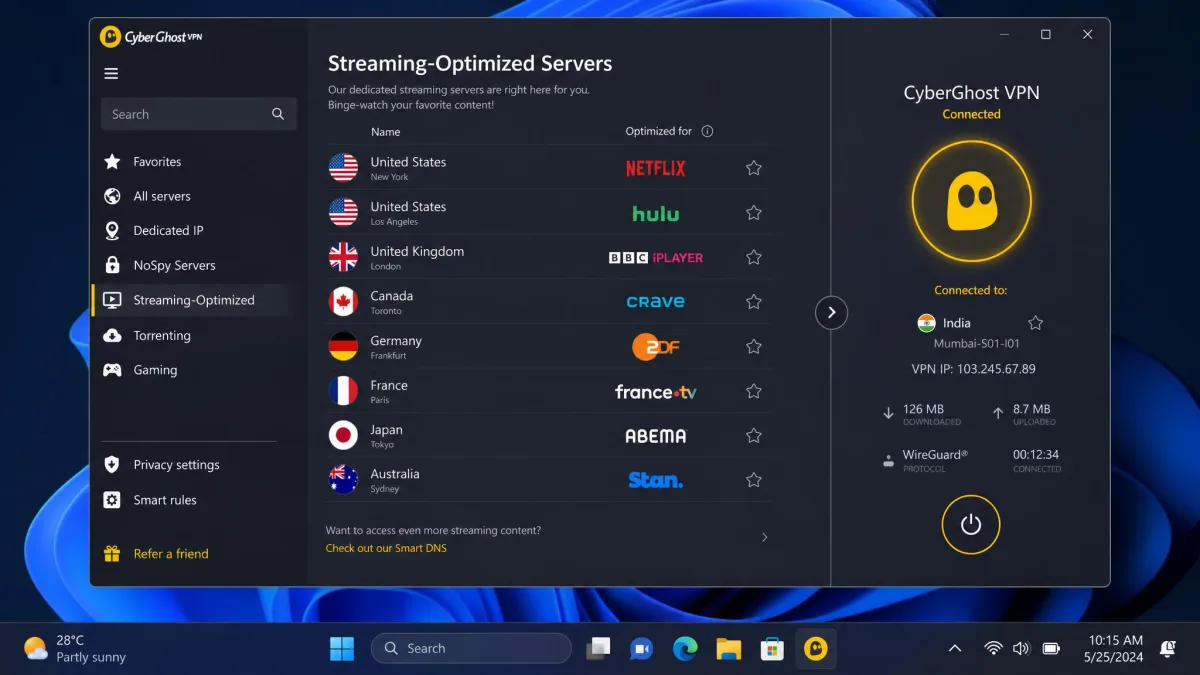Click the CyberGhost VPN logo

pyautogui.click(x=151, y=38)
